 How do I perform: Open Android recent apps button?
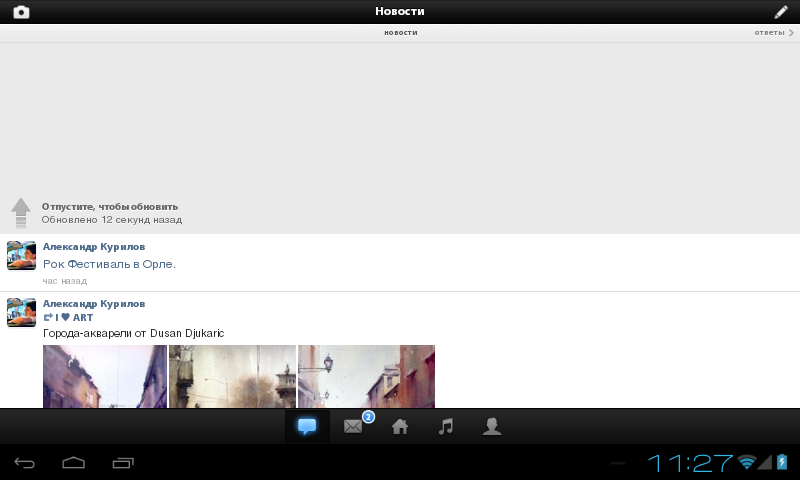tap(123, 463)
